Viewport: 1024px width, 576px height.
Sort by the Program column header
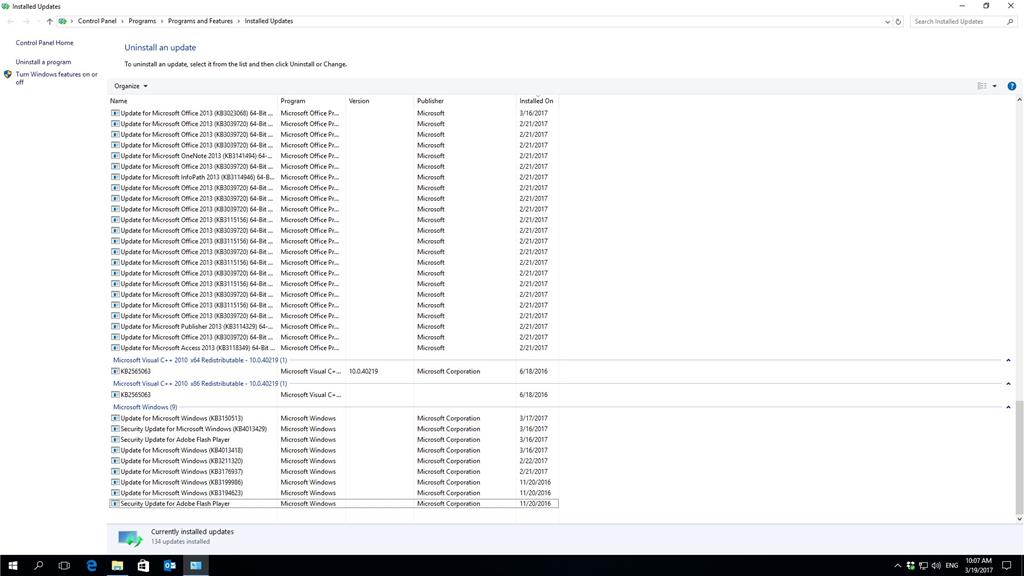tap(312, 101)
